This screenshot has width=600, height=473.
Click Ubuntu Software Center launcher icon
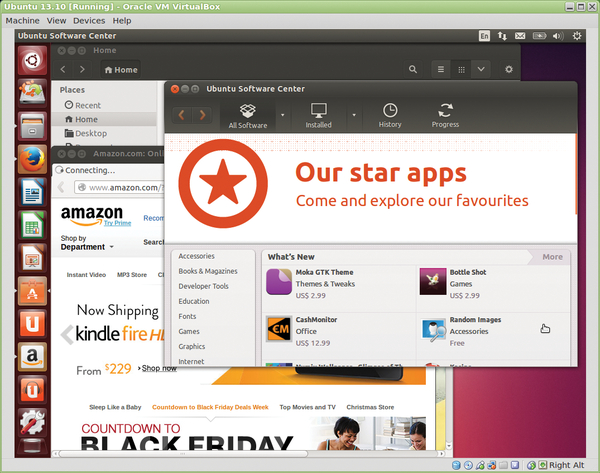pyautogui.click(x=33, y=291)
